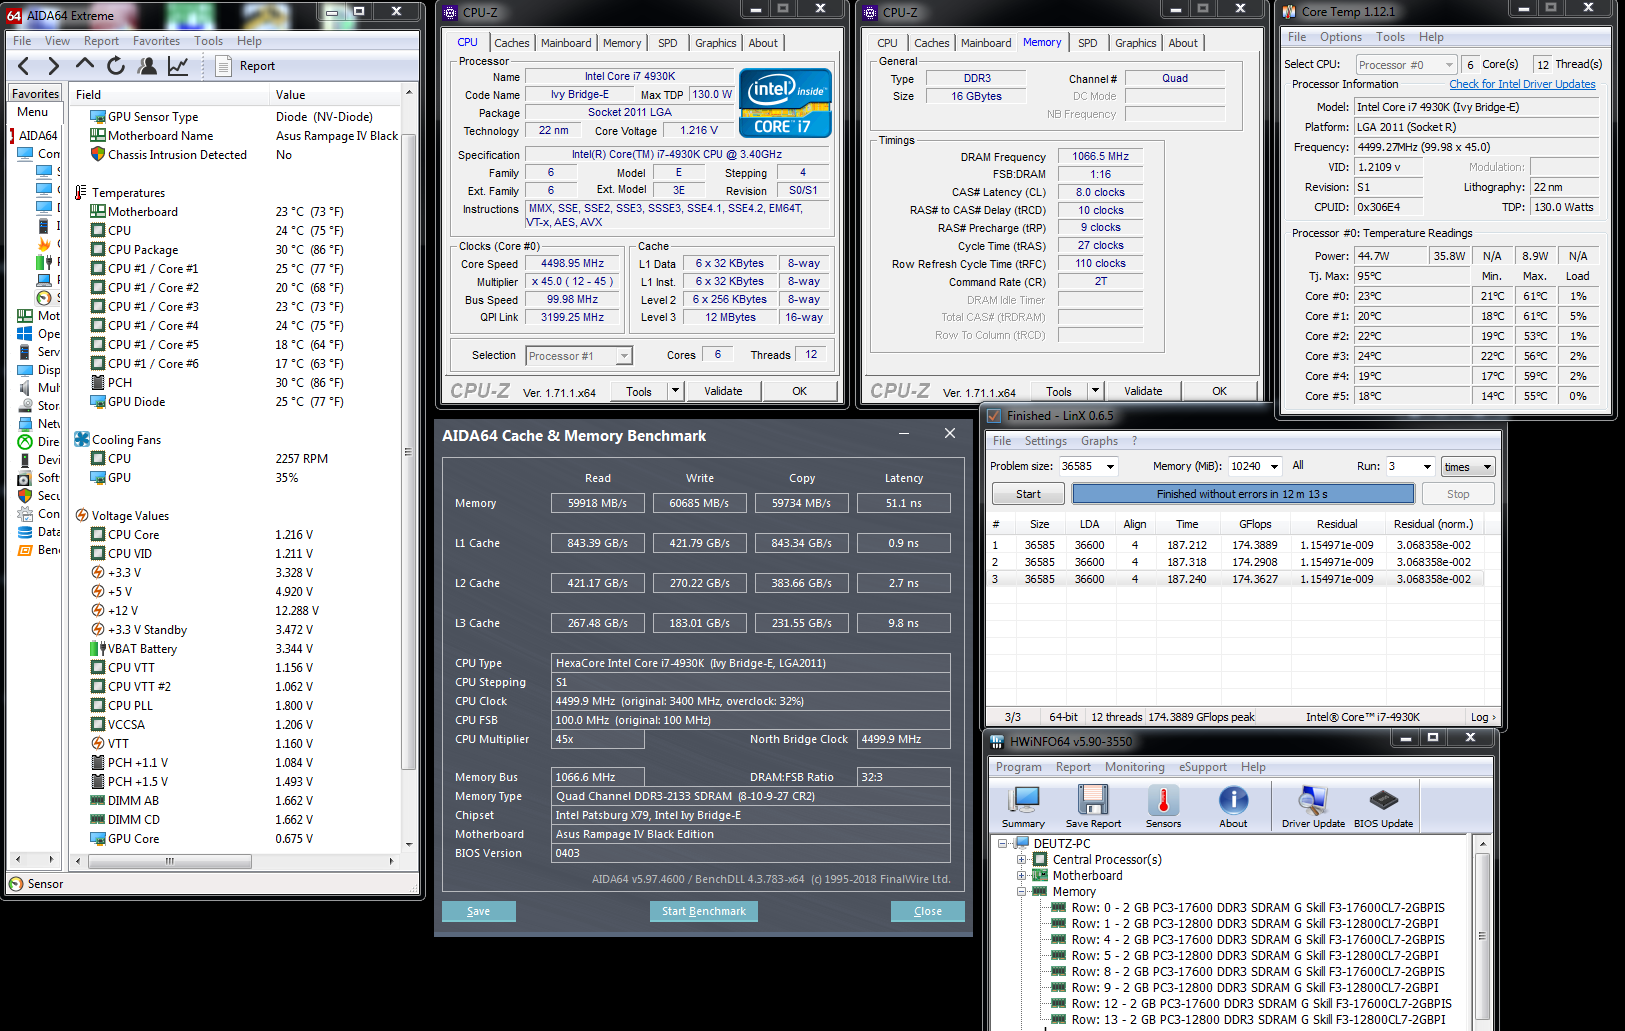The width and height of the screenshot is (1625, 1031).
Task: Click the Report toolbar button in AIDA64
Action: point(246,66)
